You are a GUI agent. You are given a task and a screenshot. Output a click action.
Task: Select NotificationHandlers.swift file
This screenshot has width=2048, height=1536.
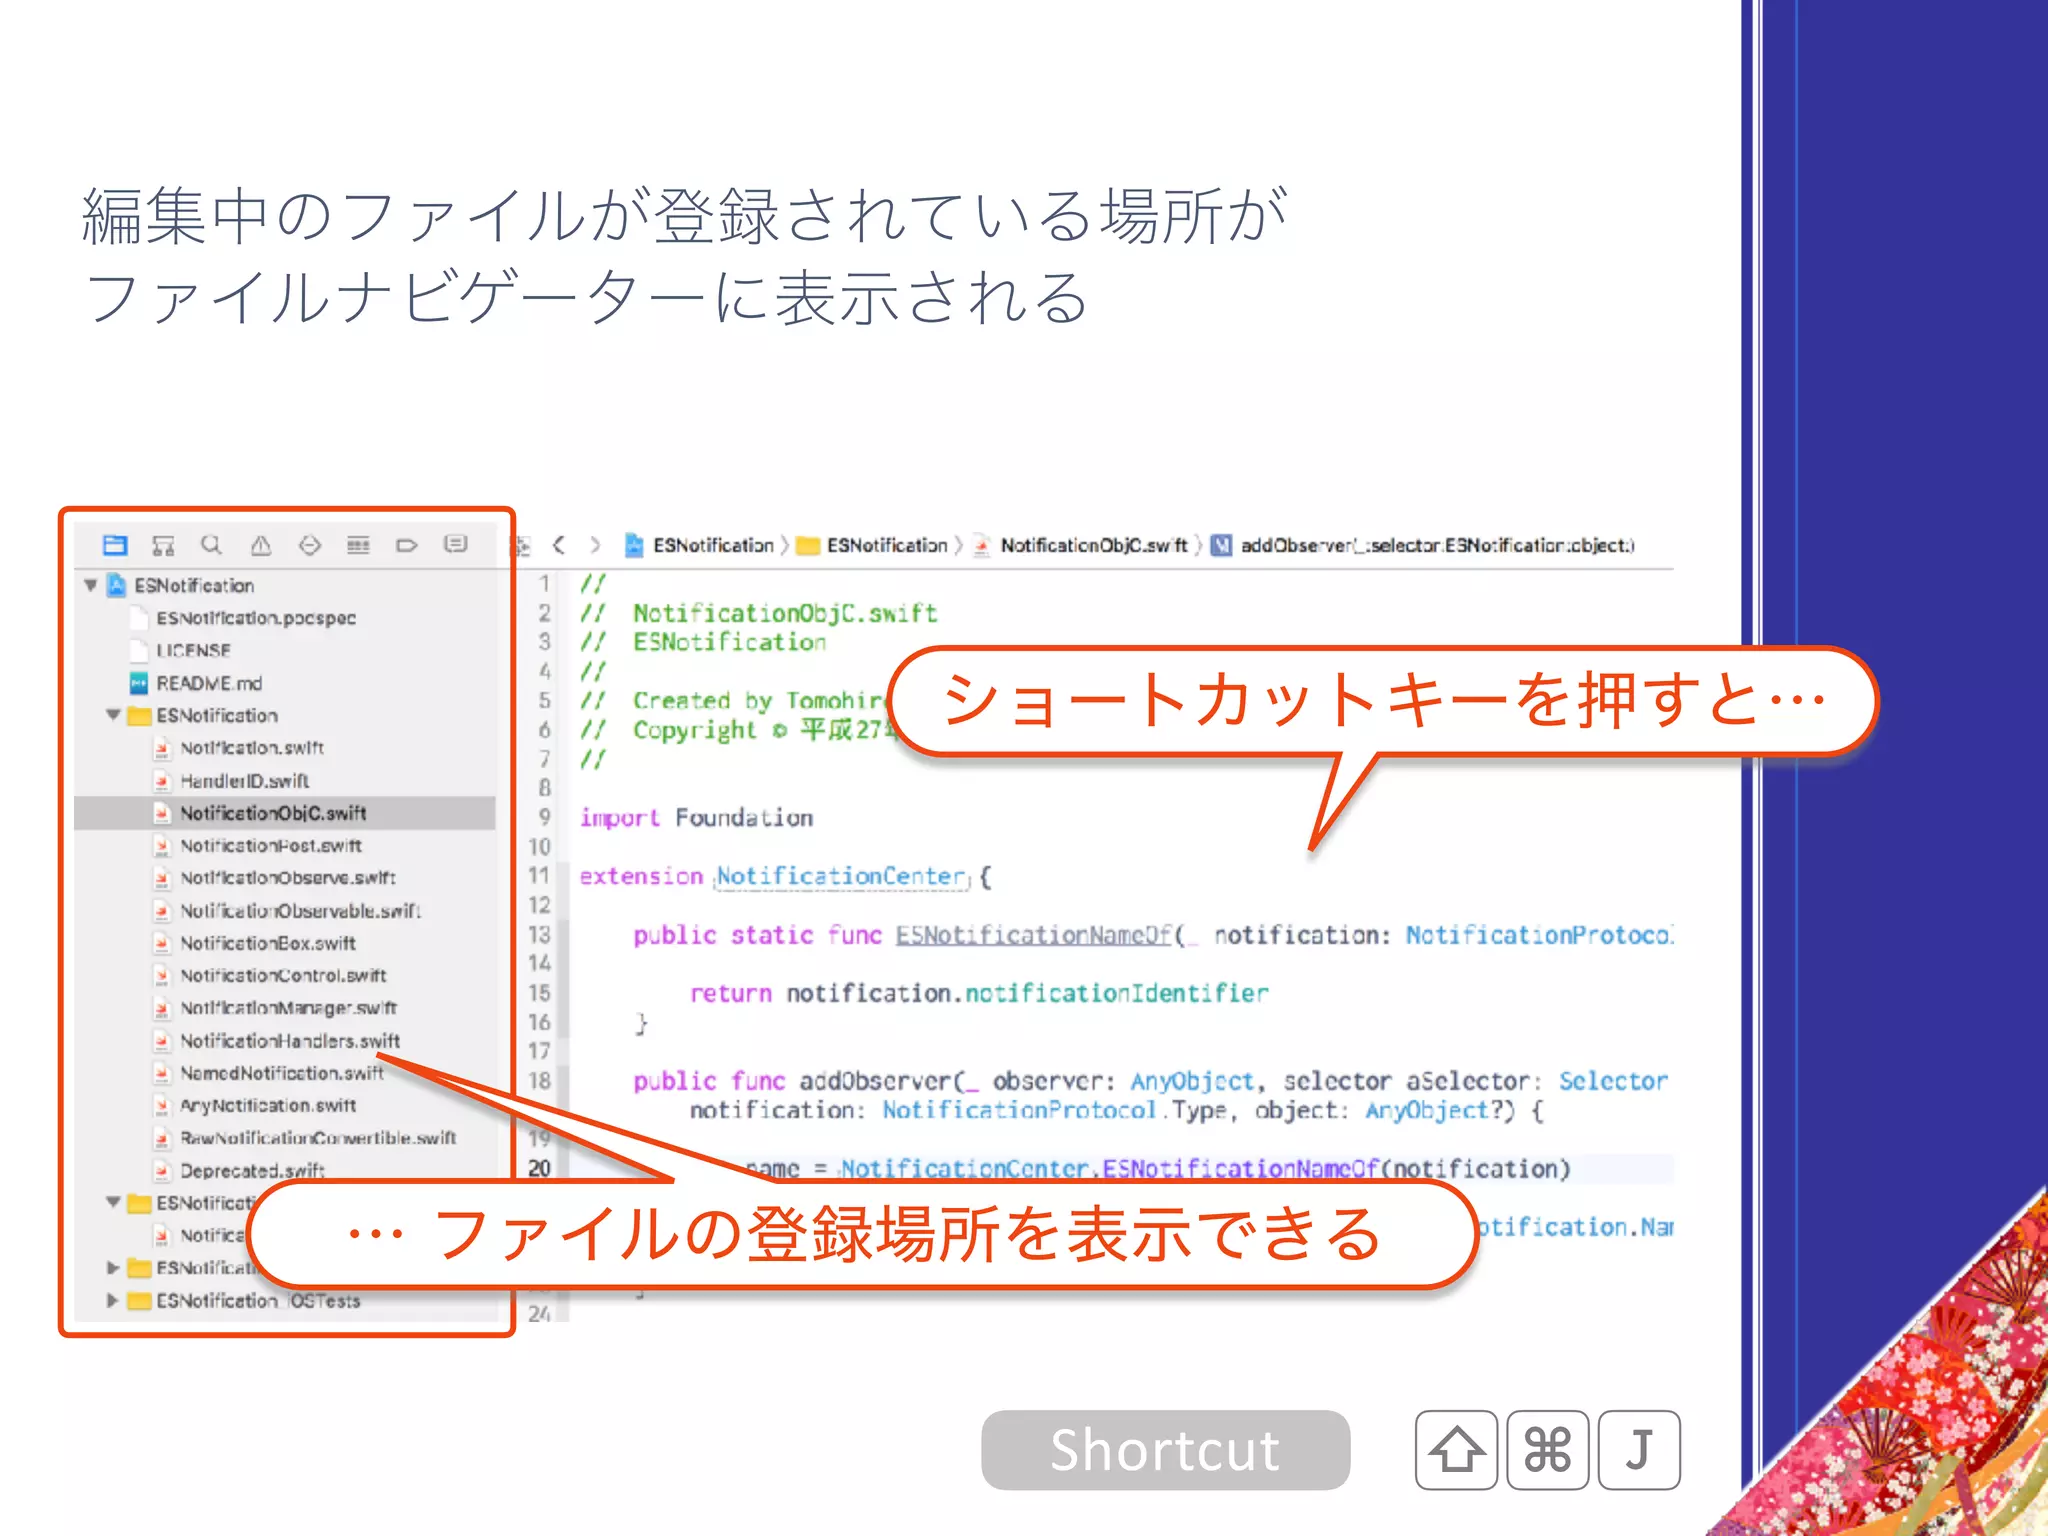pyautogui.click(x=290, y=1041)
